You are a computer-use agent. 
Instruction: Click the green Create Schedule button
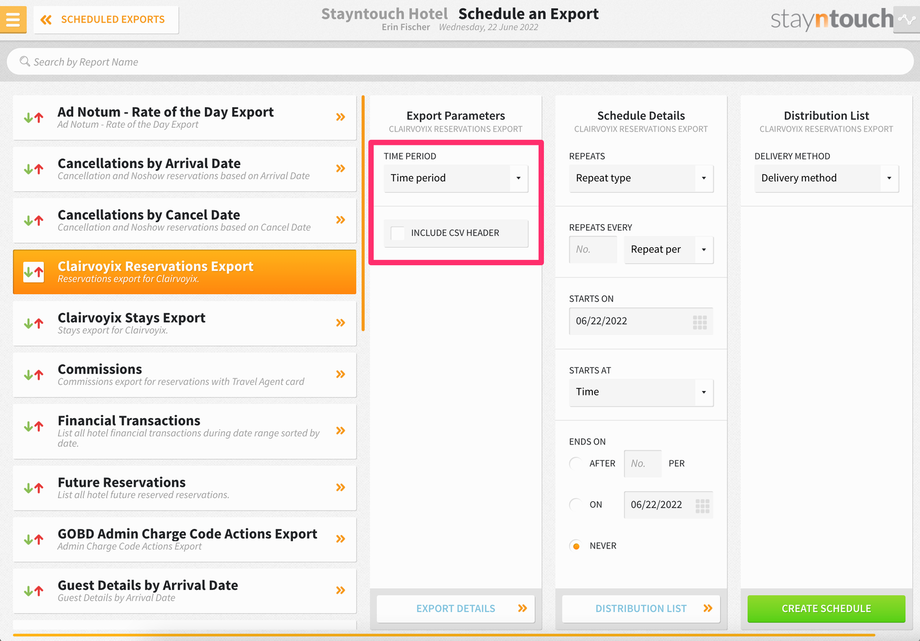(826, 609)
